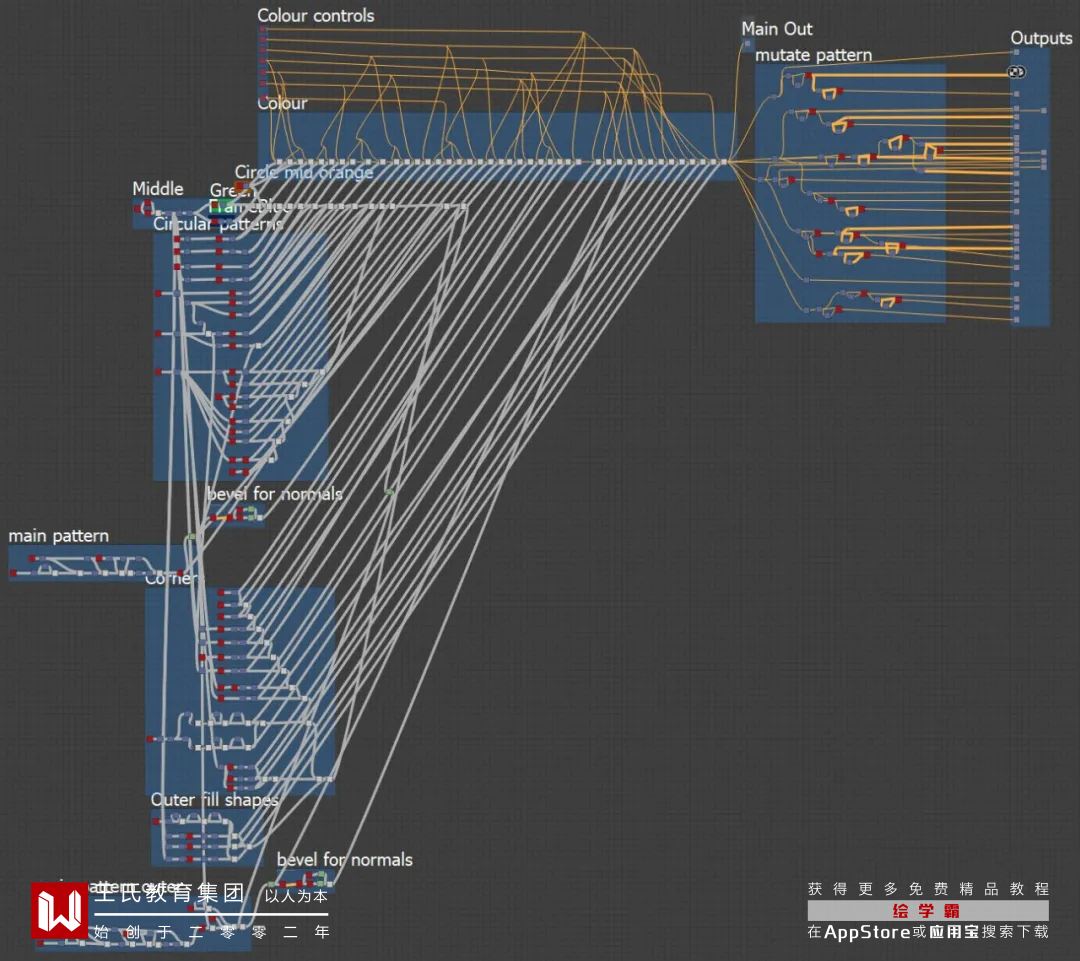Viewport: 1080px width, 961px height.
Task: Click the Outputs frame title
Action: [x=1041, y=39]
